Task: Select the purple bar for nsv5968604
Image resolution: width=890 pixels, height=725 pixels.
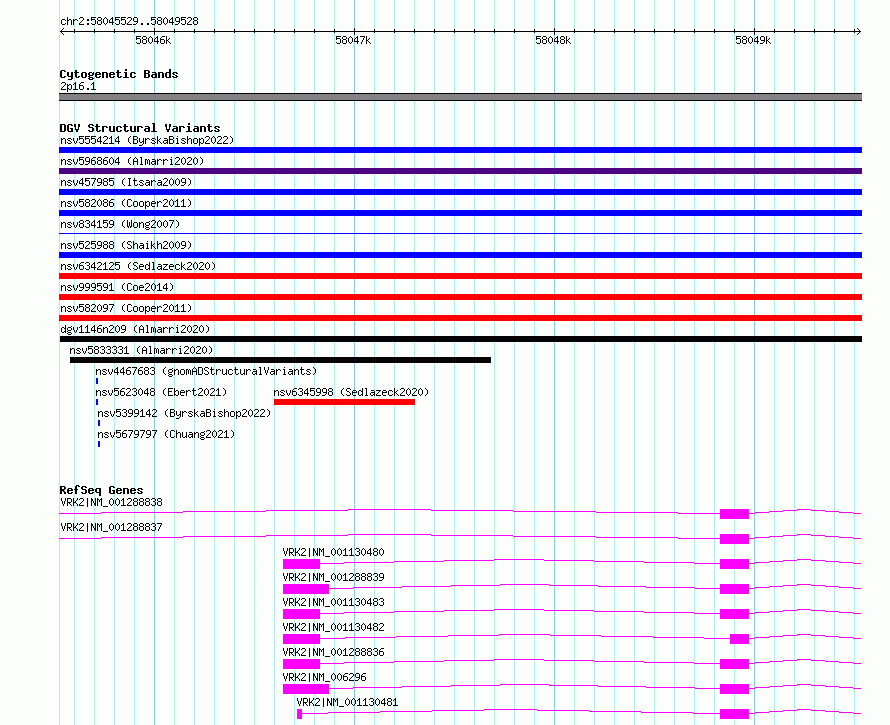Action: click(460, 171)
